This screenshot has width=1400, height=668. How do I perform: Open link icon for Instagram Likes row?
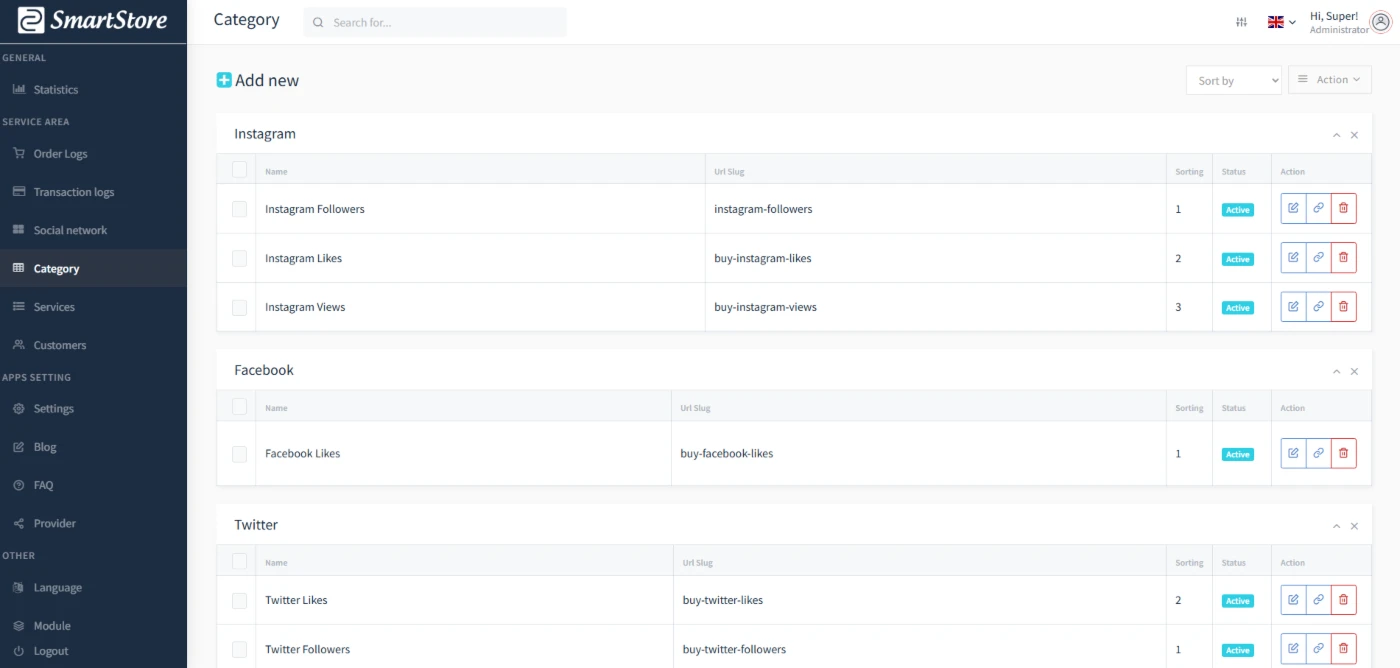click(1318, 258)
